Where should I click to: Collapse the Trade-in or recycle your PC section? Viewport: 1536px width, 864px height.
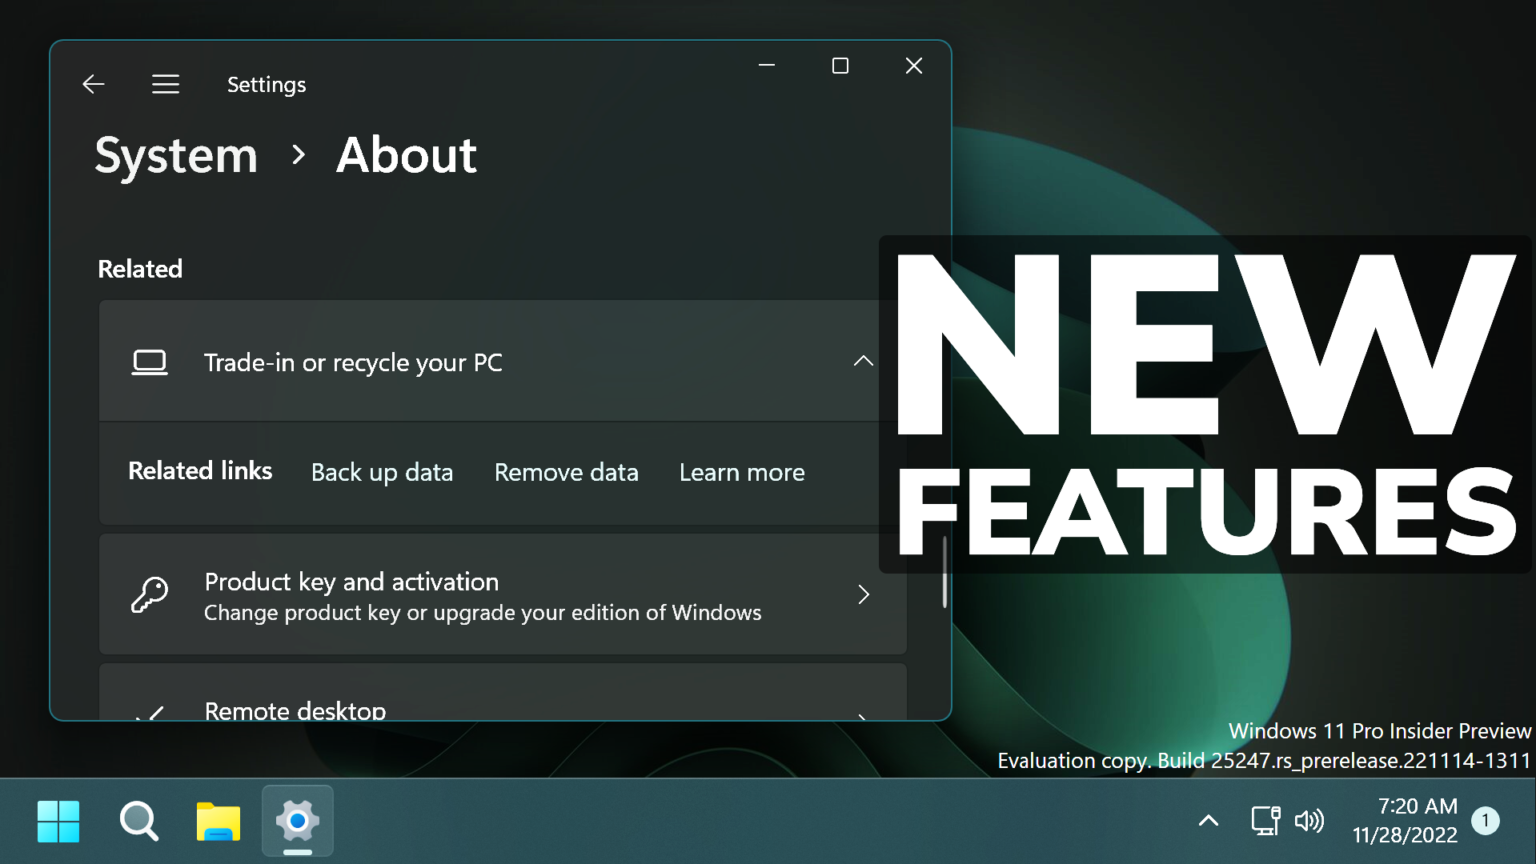[x=863, y=360]
